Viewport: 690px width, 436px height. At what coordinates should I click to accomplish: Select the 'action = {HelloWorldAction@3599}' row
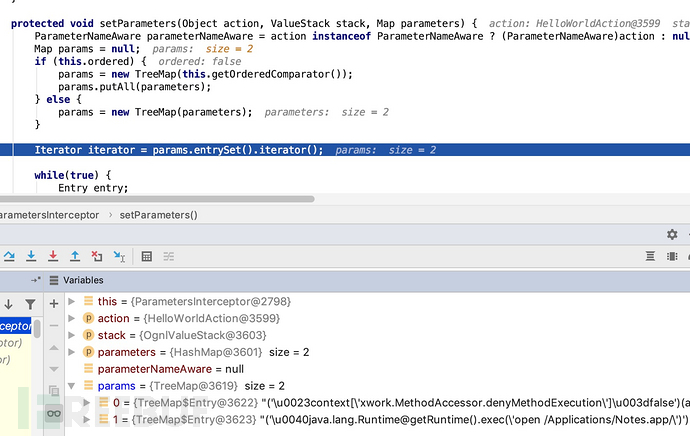click(x=378, y=318)
